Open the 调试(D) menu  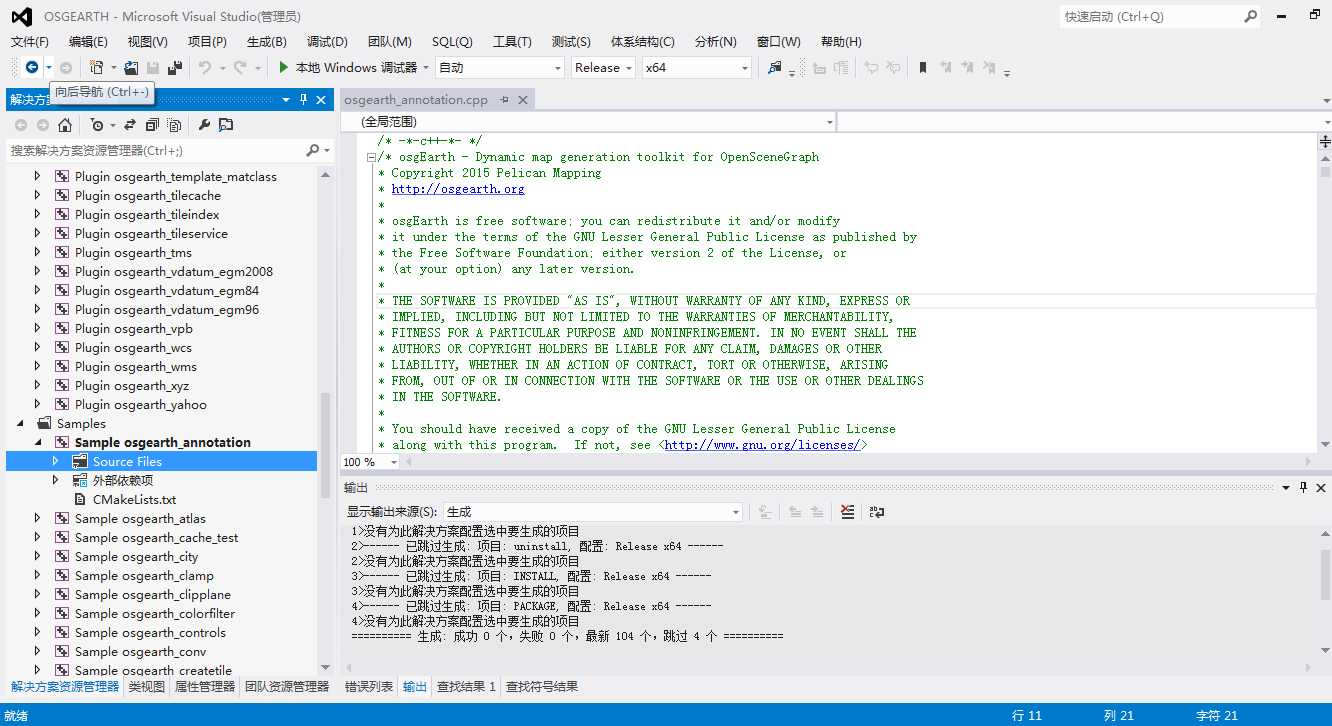[x=327, y=41]
